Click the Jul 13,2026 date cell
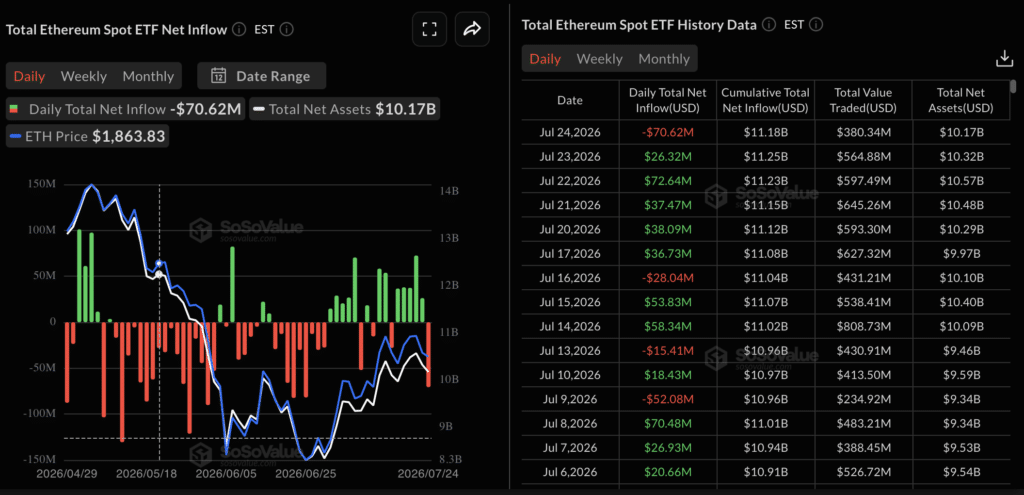Image resolution: width=1024 pixels, height=495 pixels. pyautogui.click(x=570, y=350)
